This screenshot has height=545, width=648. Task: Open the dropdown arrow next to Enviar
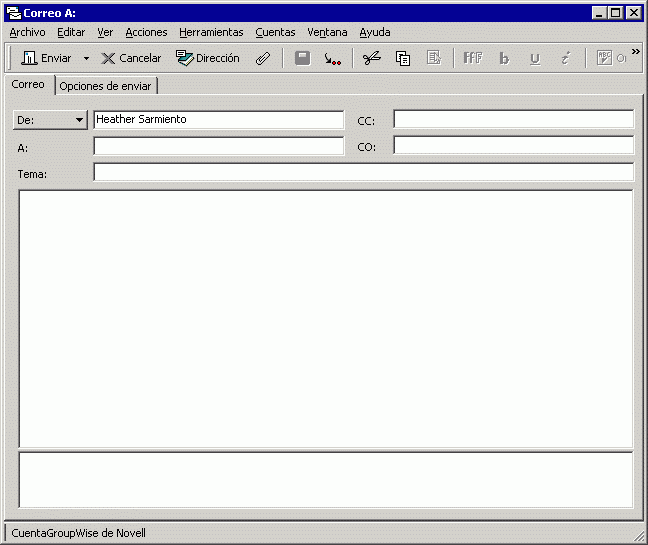click(x=86, y=58)
